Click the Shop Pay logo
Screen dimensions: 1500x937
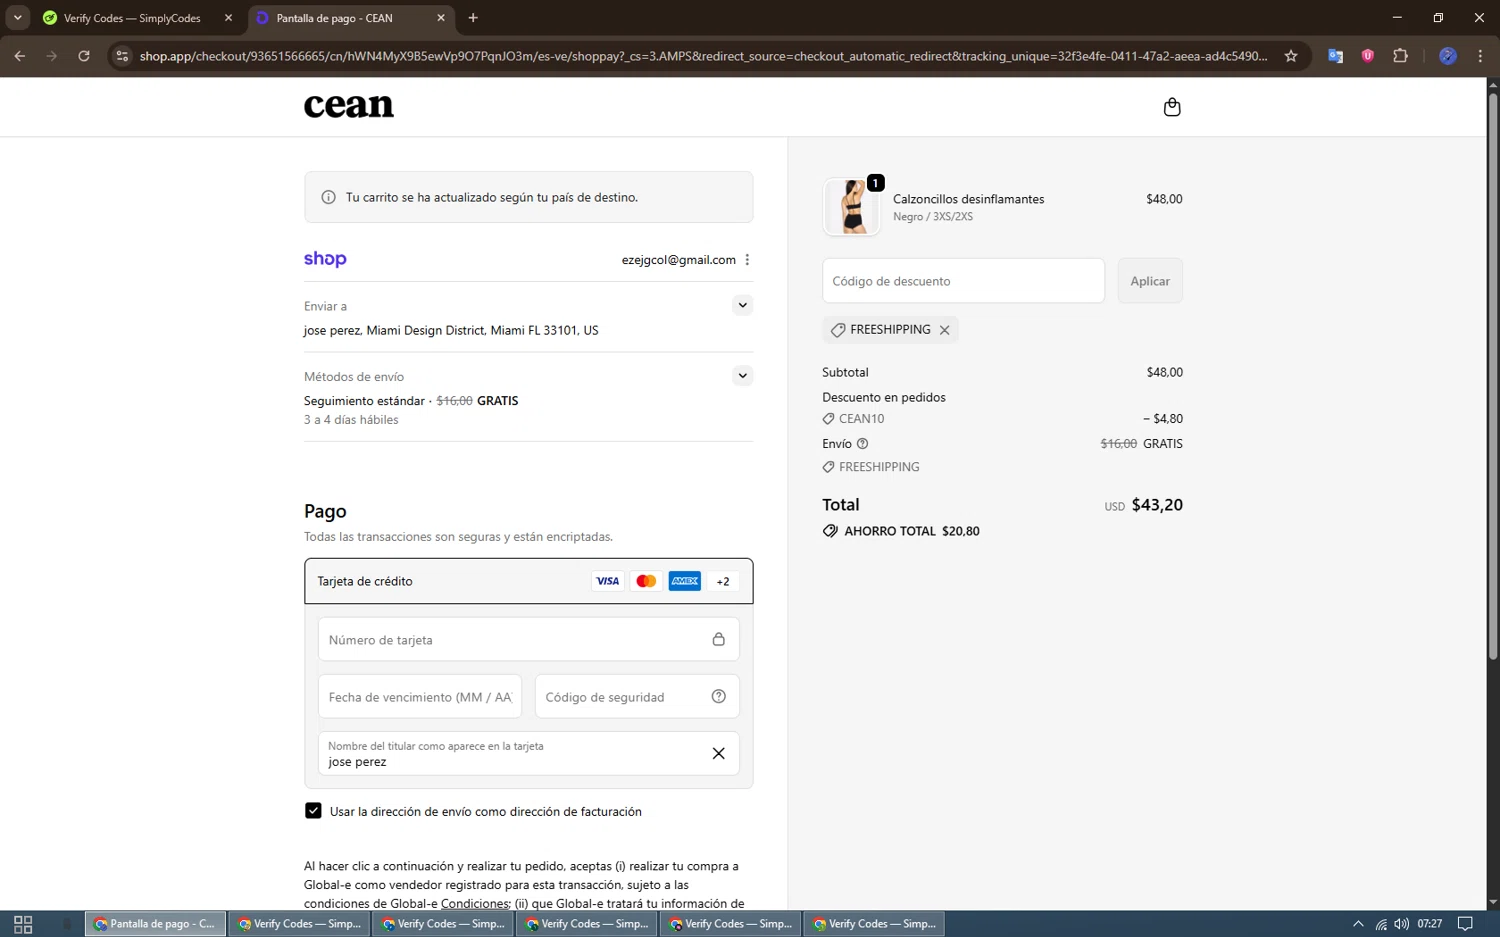[x=325, y=259]
